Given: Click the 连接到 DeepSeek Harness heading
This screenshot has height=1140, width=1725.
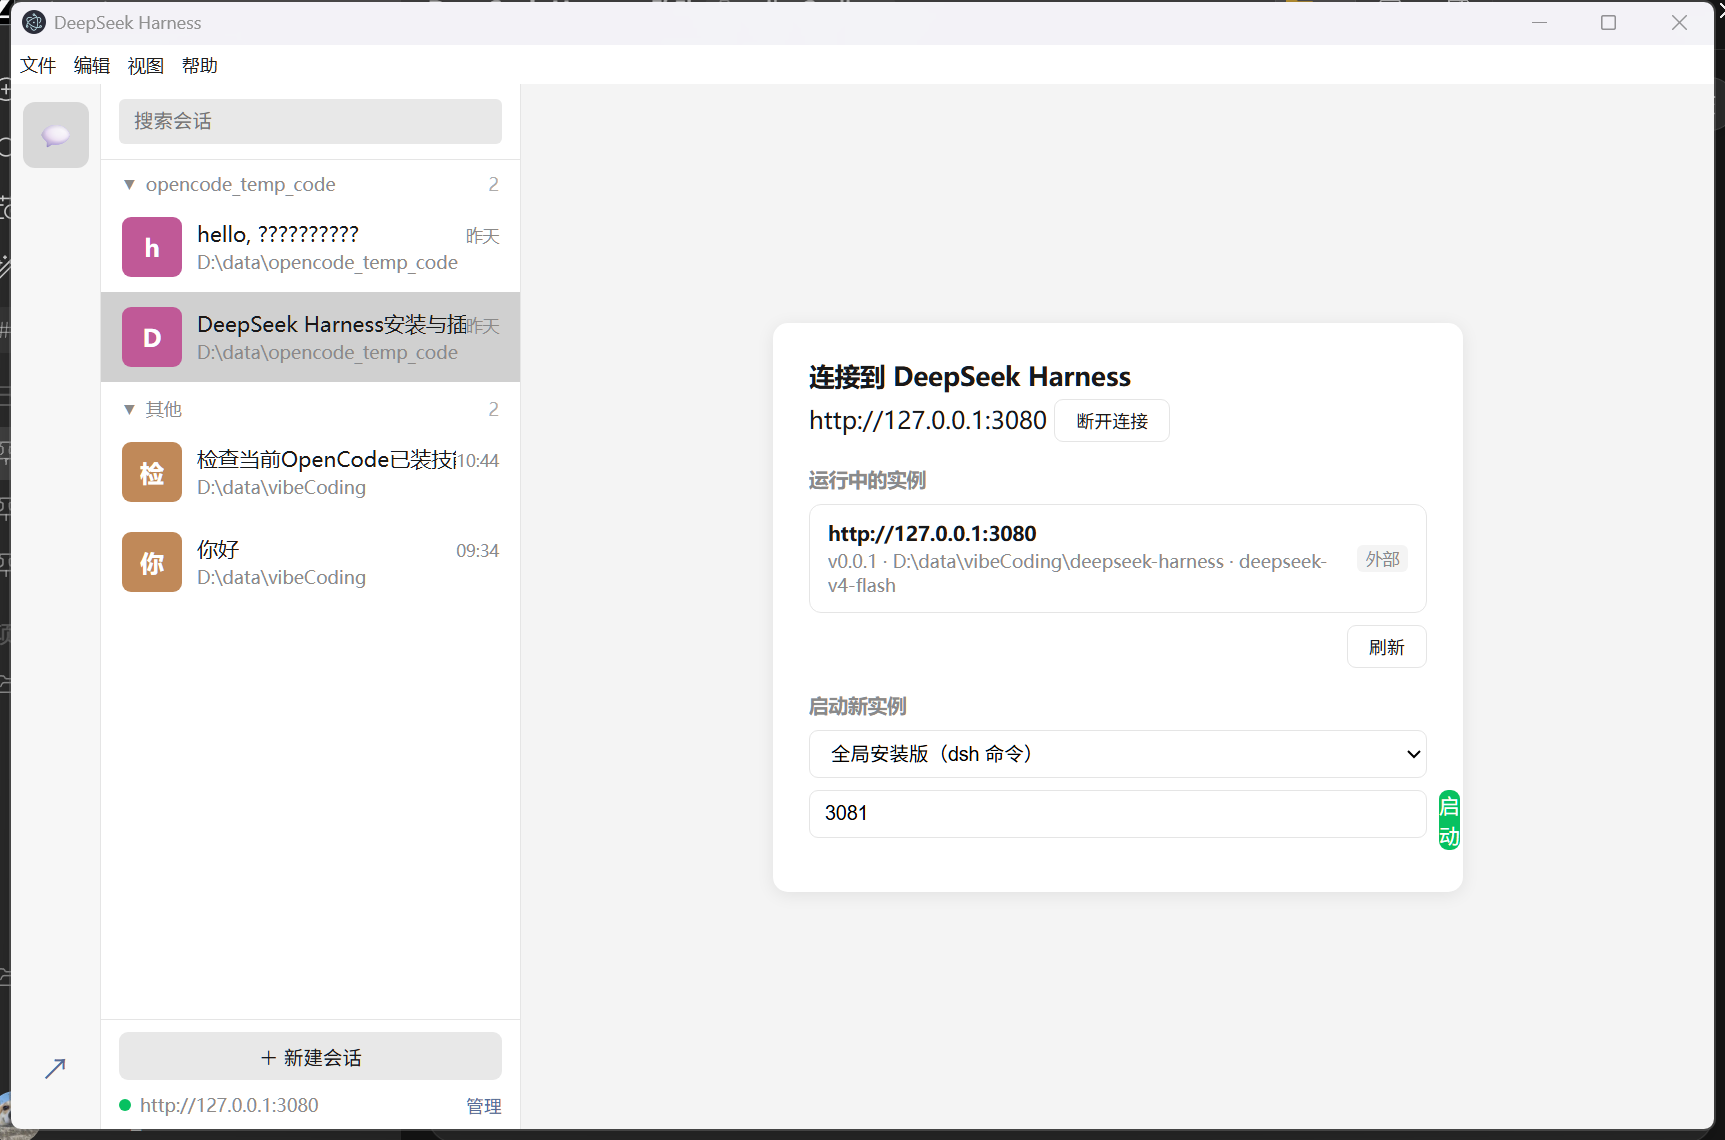Looking at the screenshot, I should (x=969, y=377).
